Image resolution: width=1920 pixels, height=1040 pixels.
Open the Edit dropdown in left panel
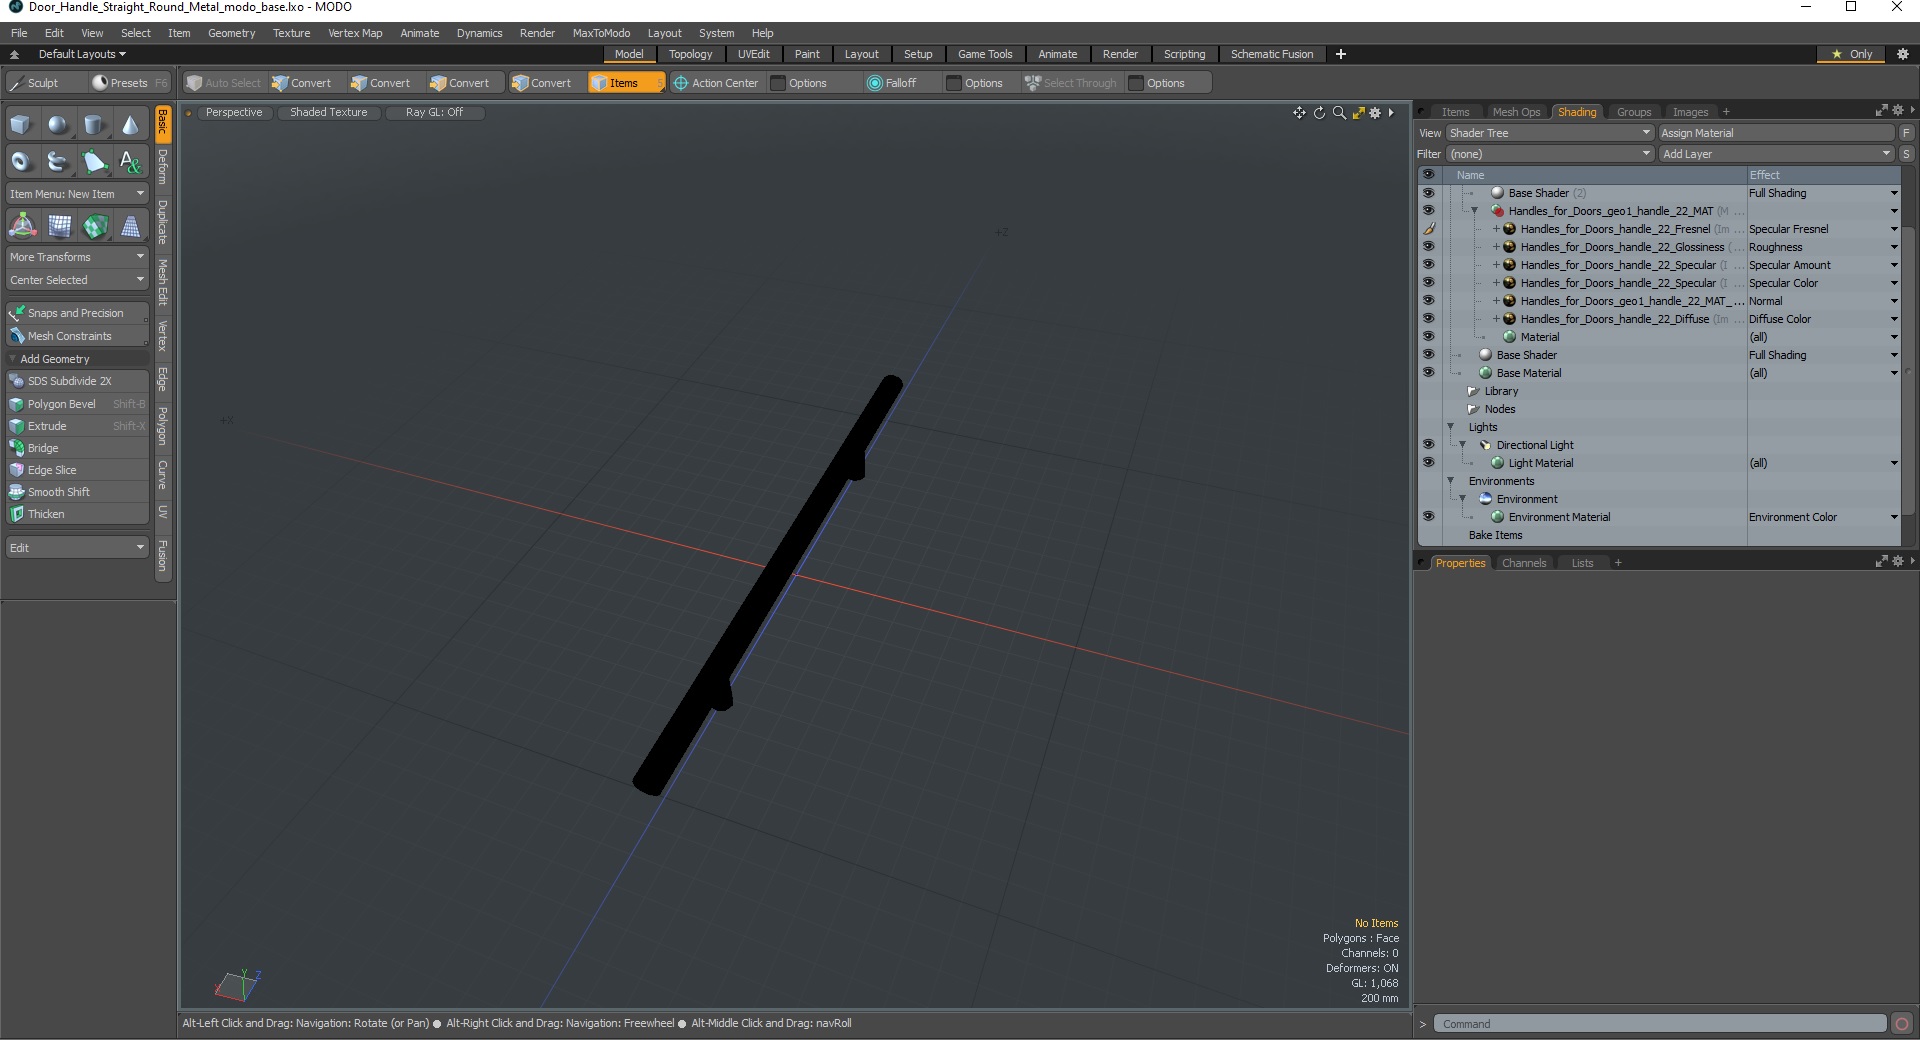(x=77, y=548)
